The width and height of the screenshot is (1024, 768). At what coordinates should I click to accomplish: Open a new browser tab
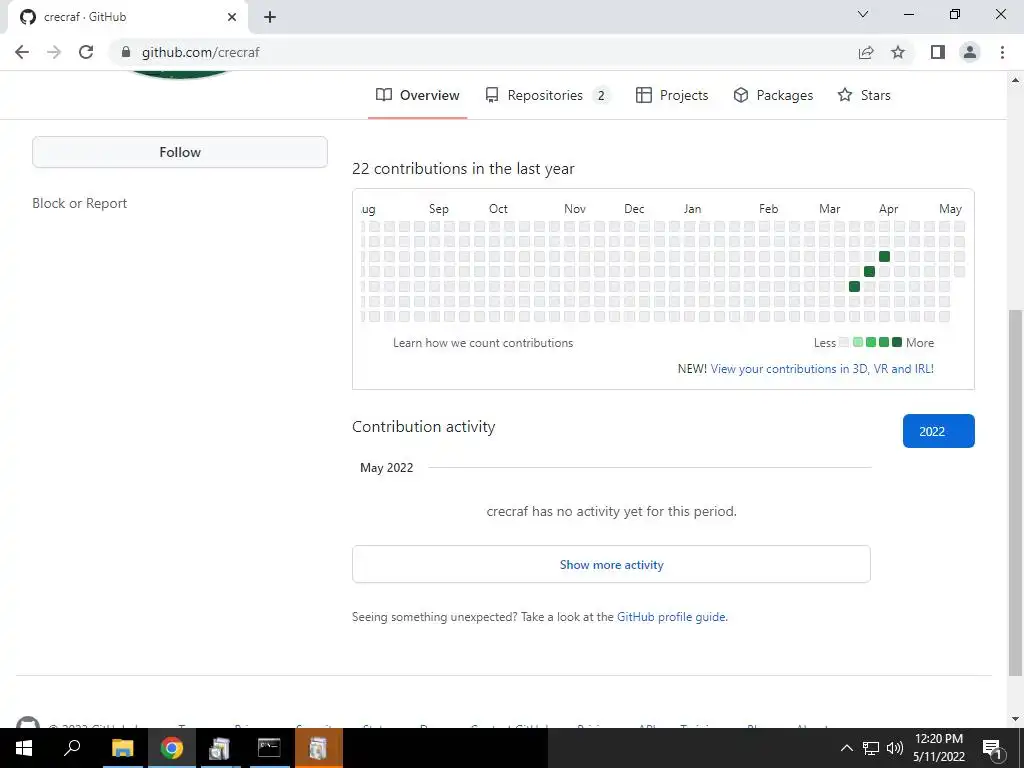click(x=270, y=17)
